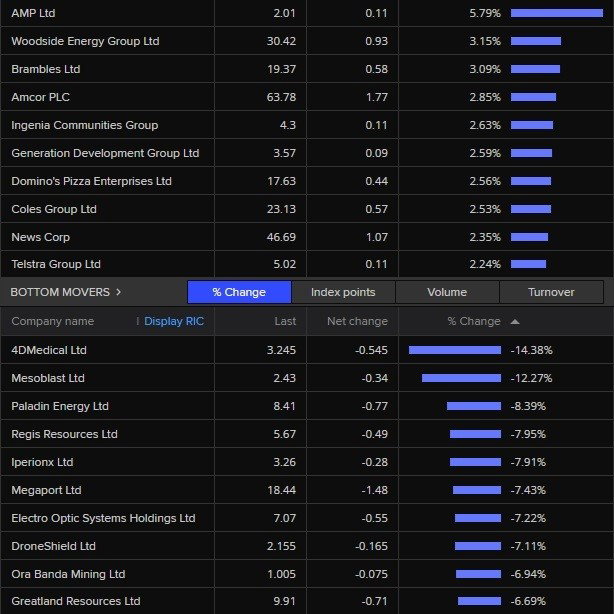Select Regis Resources Ltd name
This screenshot has height=614, width=614.
coord(64,434)
